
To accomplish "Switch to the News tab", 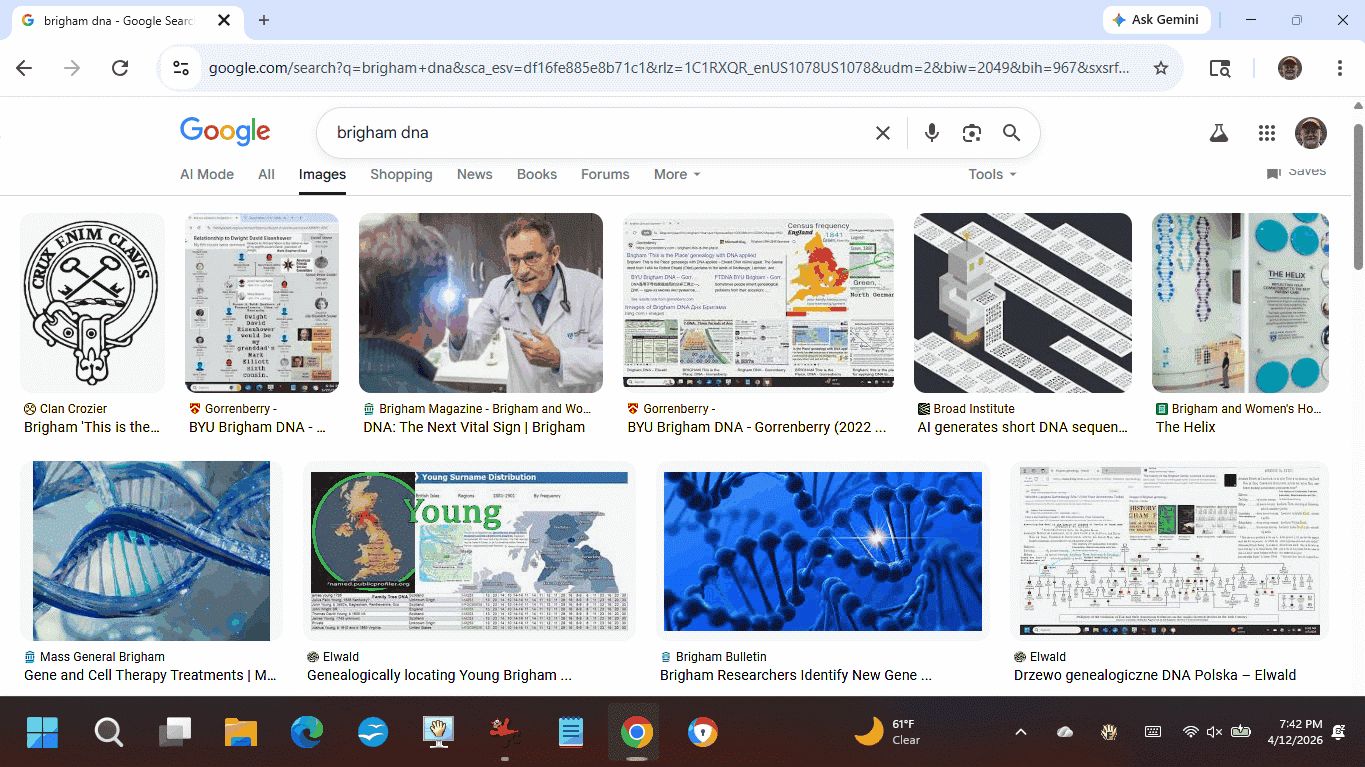I will coord(474,174).
